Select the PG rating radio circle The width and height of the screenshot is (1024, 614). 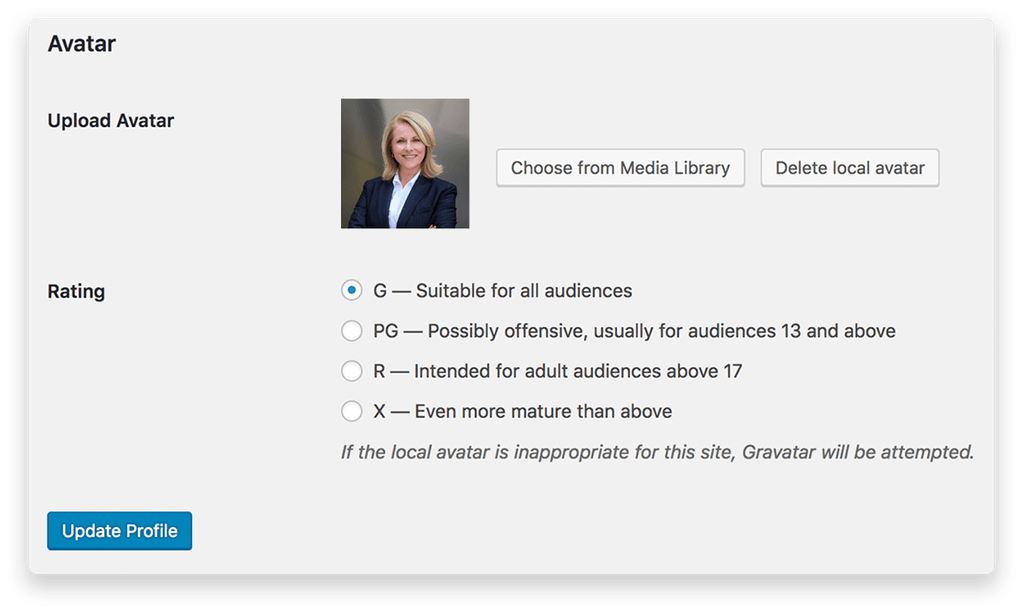click(x=351, y=331)
